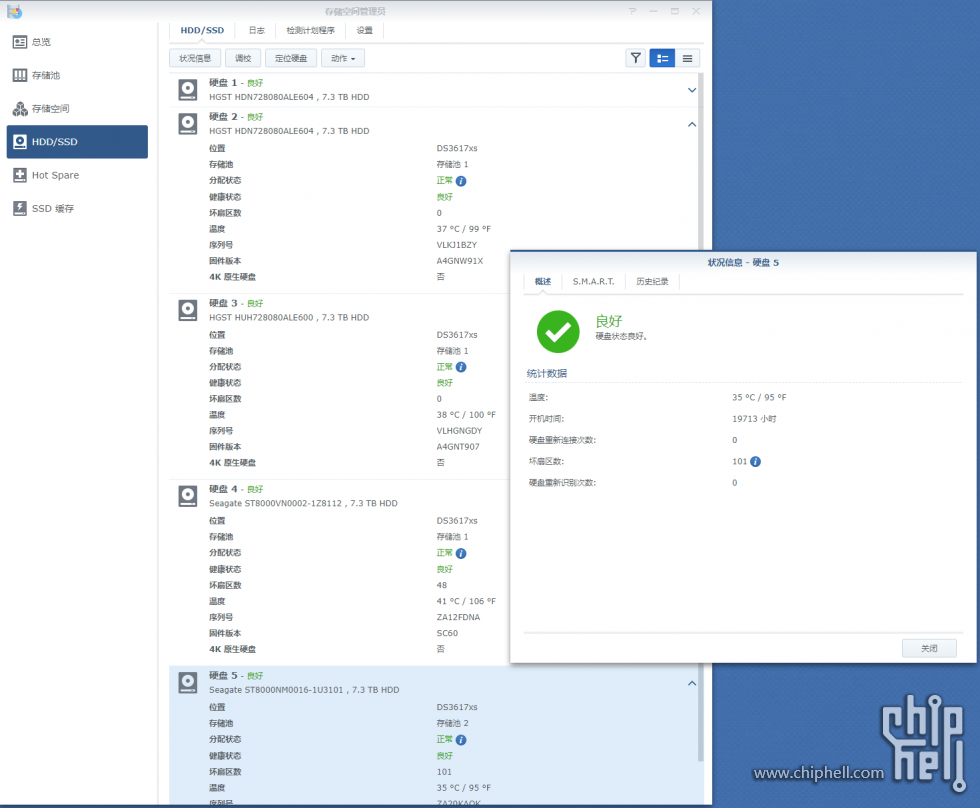Click the info icon beside 硬盘 2 分配状态
Viewport: 980px width, 808px height.
point(461,181)
